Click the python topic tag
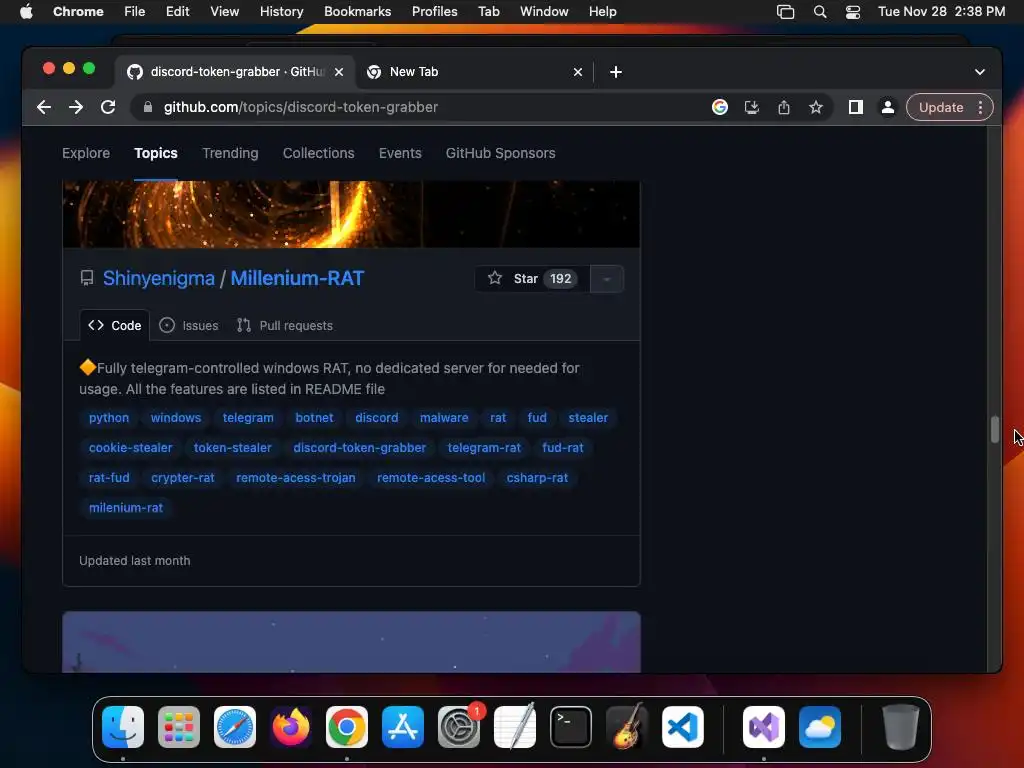This screenshot has height=768, width=1024. (x=109, y=418)
